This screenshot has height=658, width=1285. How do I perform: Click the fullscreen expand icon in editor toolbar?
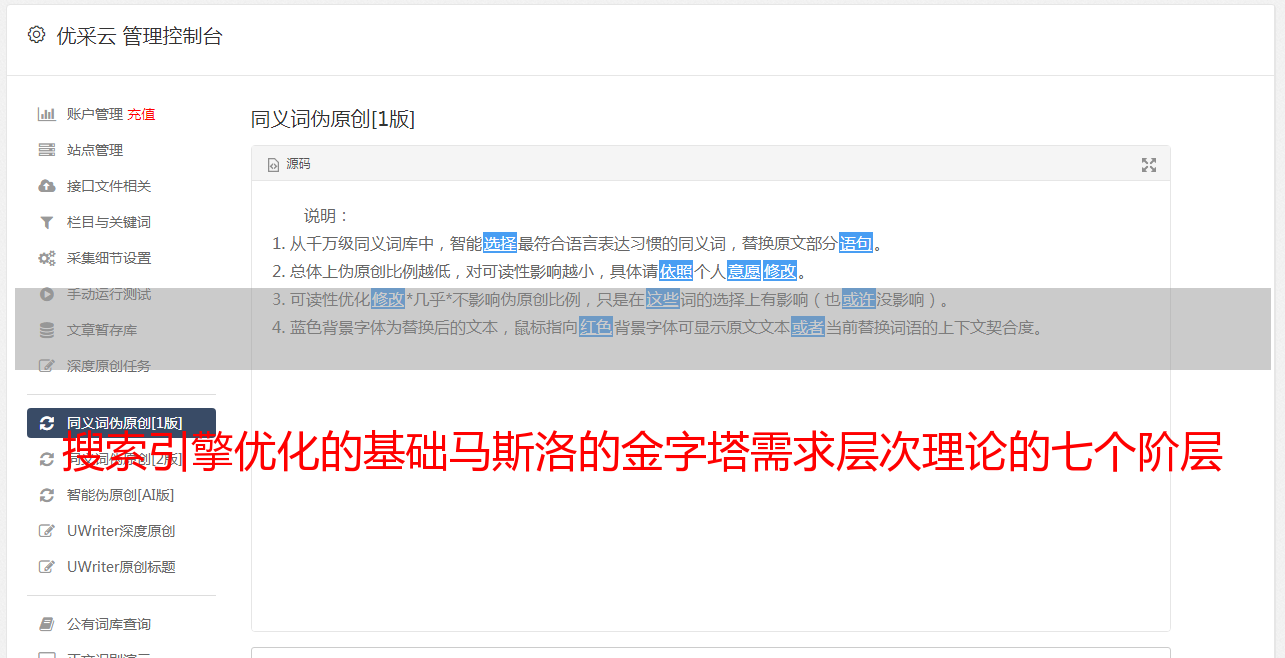click(x=1149, y=164)
